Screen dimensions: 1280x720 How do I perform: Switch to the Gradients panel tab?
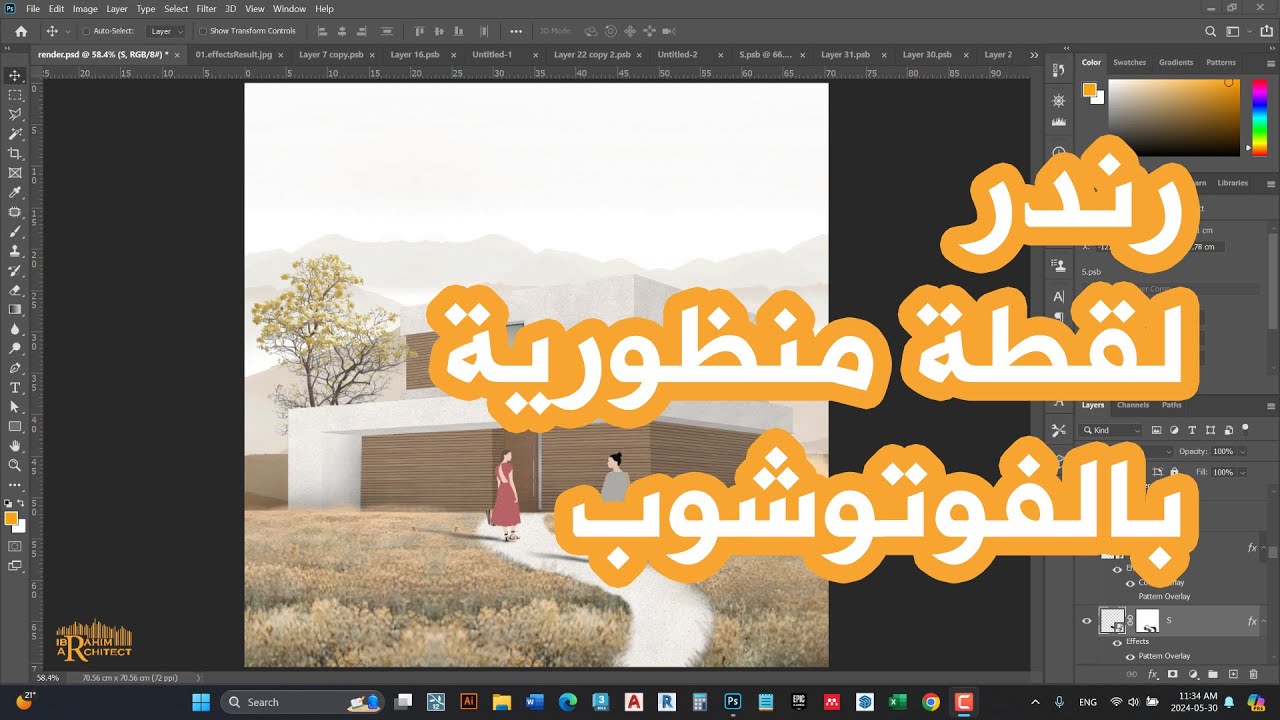pos(1176,62)
